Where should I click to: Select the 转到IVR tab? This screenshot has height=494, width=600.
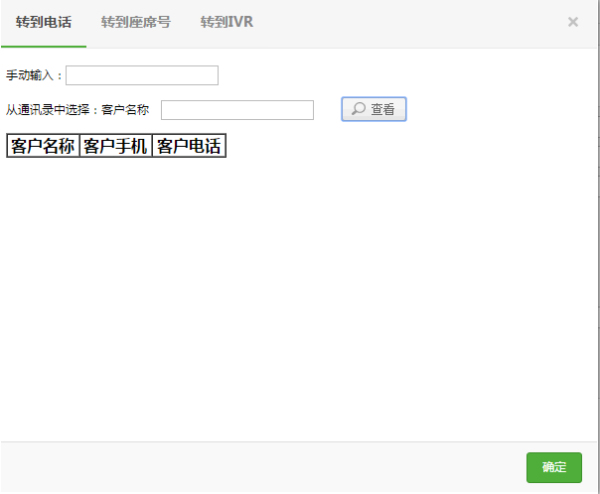click(226, 22)
